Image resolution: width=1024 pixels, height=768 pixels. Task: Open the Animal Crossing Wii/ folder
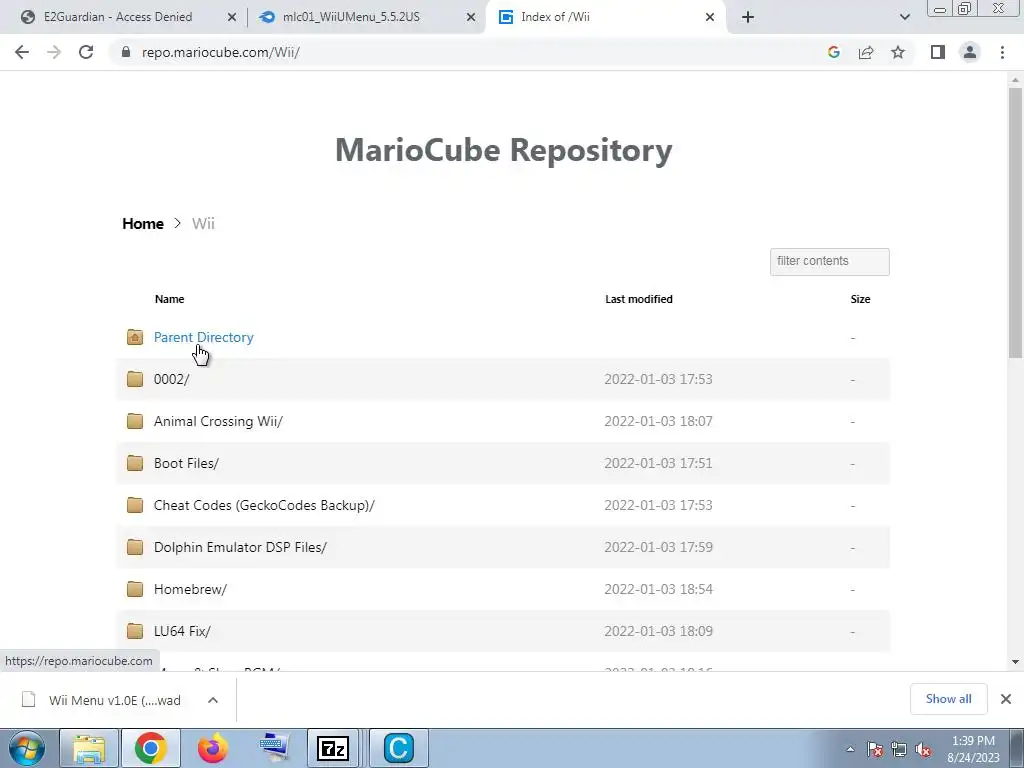[x=218, y=421]
